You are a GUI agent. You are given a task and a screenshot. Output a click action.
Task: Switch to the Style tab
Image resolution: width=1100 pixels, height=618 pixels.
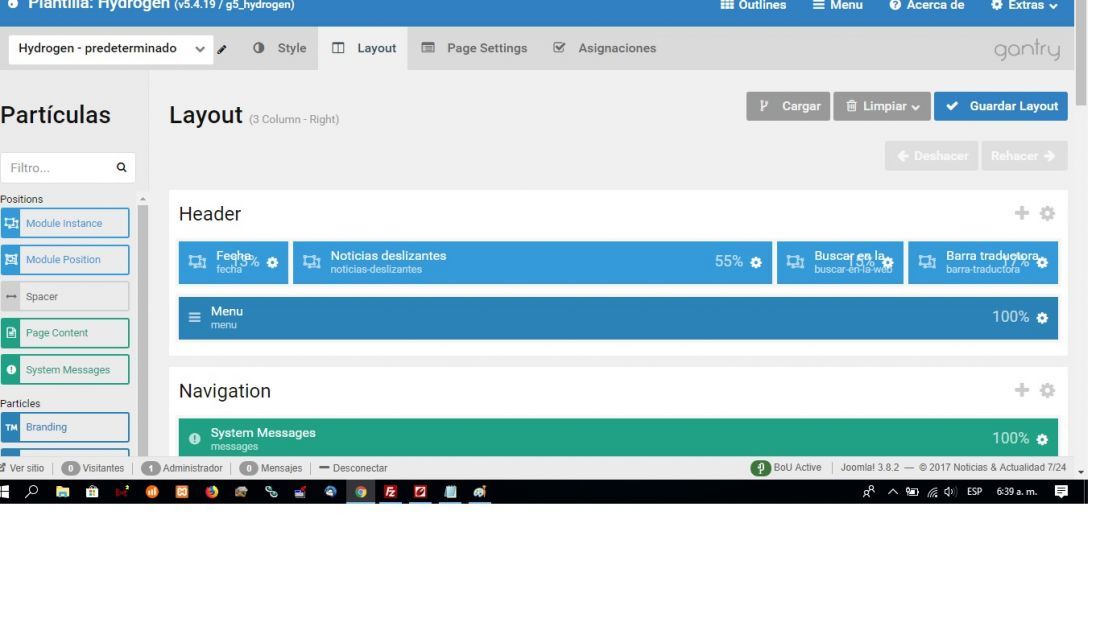click(x=280, y=48)
